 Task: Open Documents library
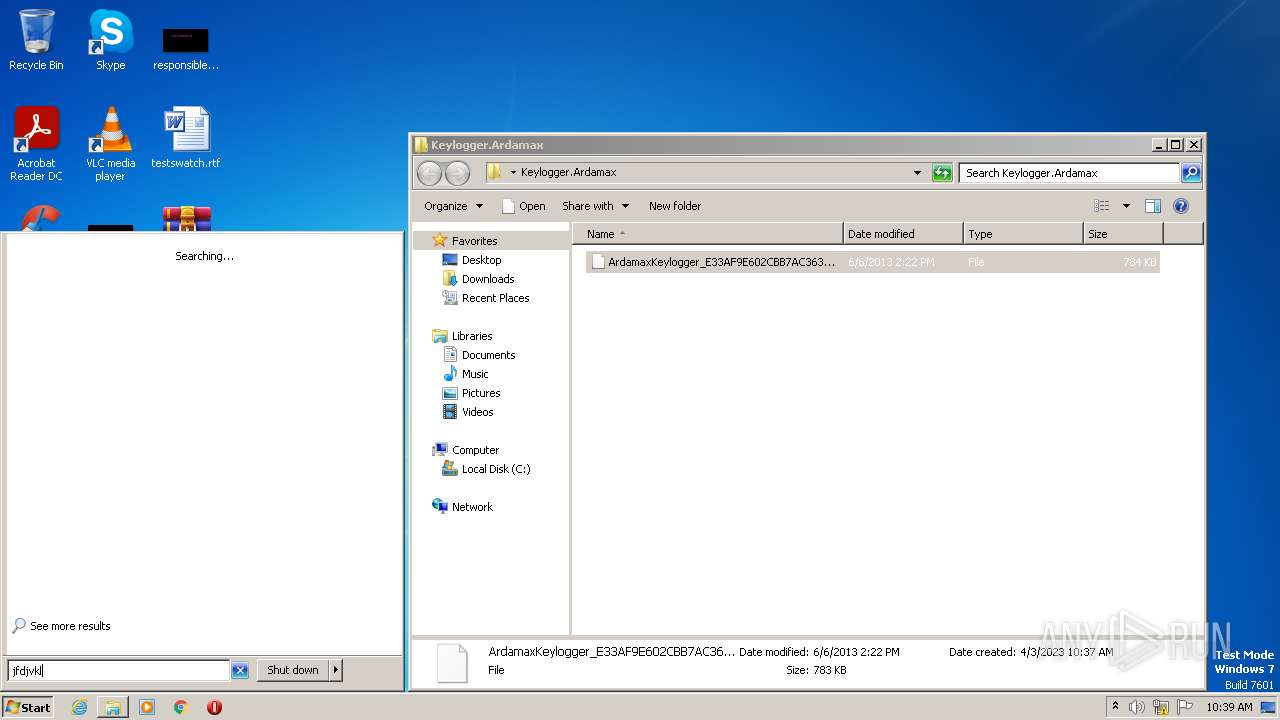[x=488, y=355]
